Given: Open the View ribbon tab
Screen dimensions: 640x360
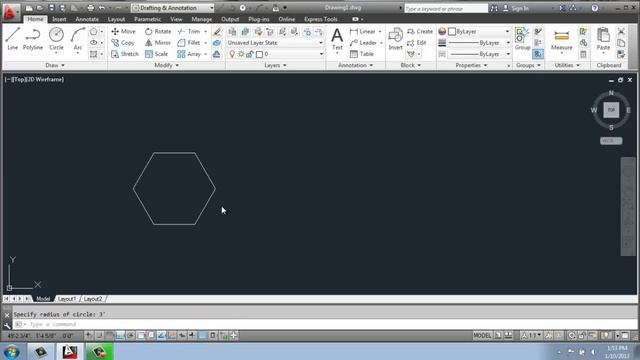Looking at the screenshot, I should 176,19.
